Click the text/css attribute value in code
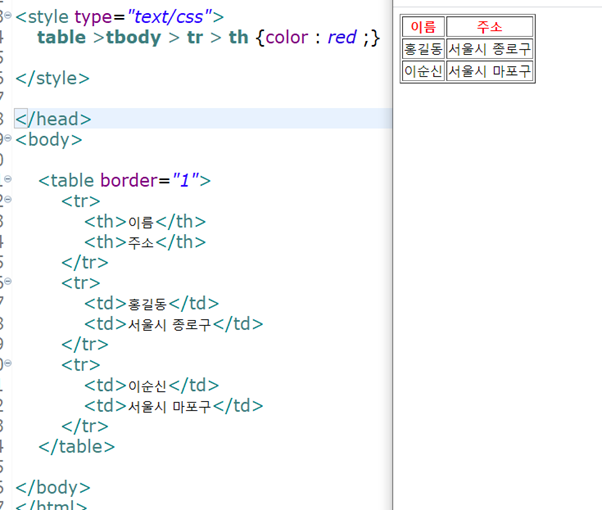602x510 pixels. click(170, 17)
